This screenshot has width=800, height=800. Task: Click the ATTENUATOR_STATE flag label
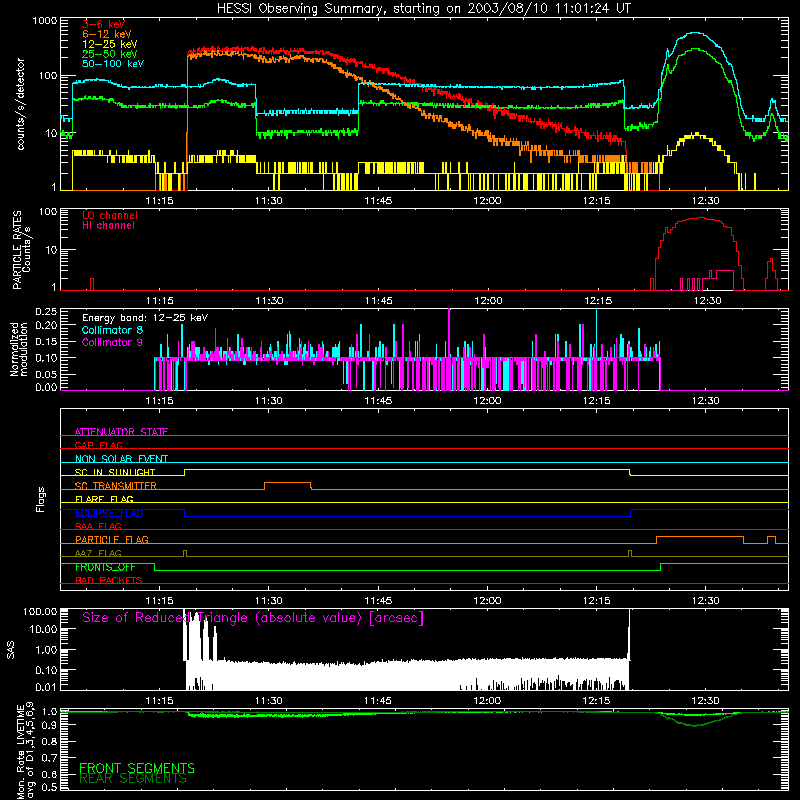tap(121, 432)
